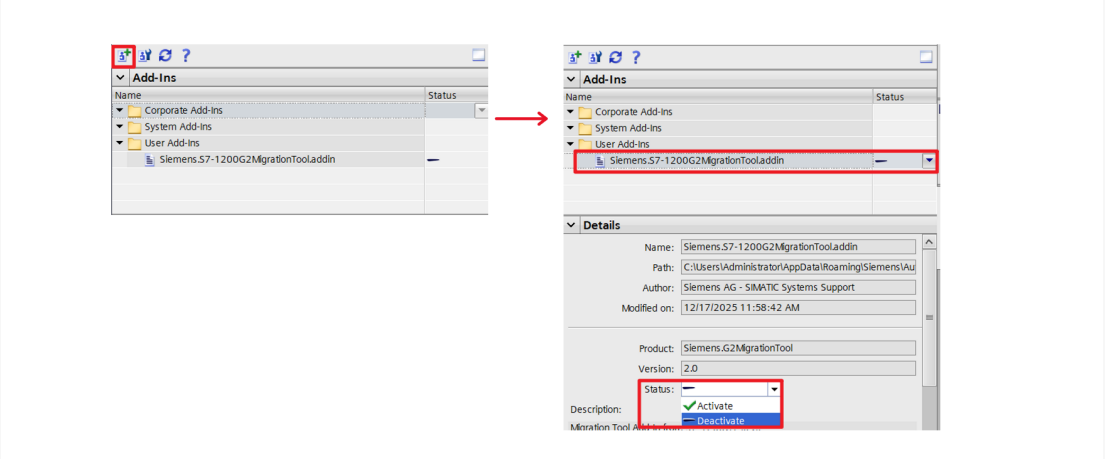The image size is (1105, 459).
Task: Open help question mark in right panel
Action: coord(636,57)
